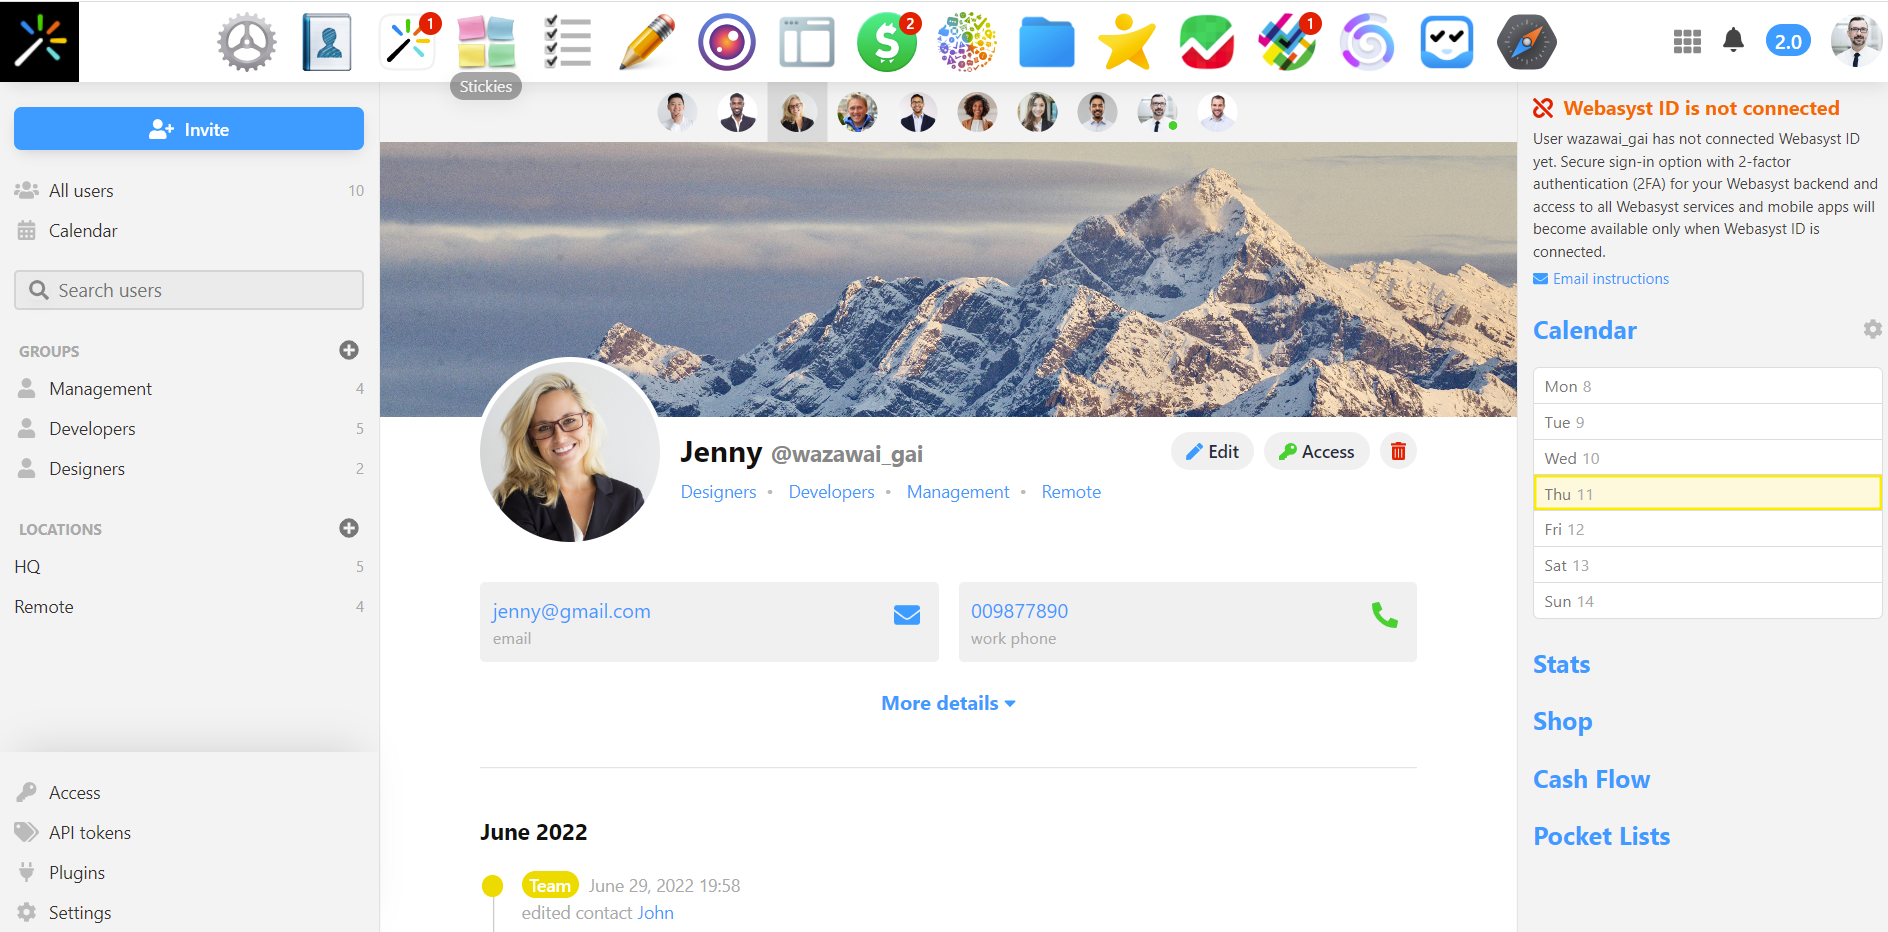The width and height of the screenshot is (1888, 932).
Task: Select All users in the sidebar
Action: [81, 190]
